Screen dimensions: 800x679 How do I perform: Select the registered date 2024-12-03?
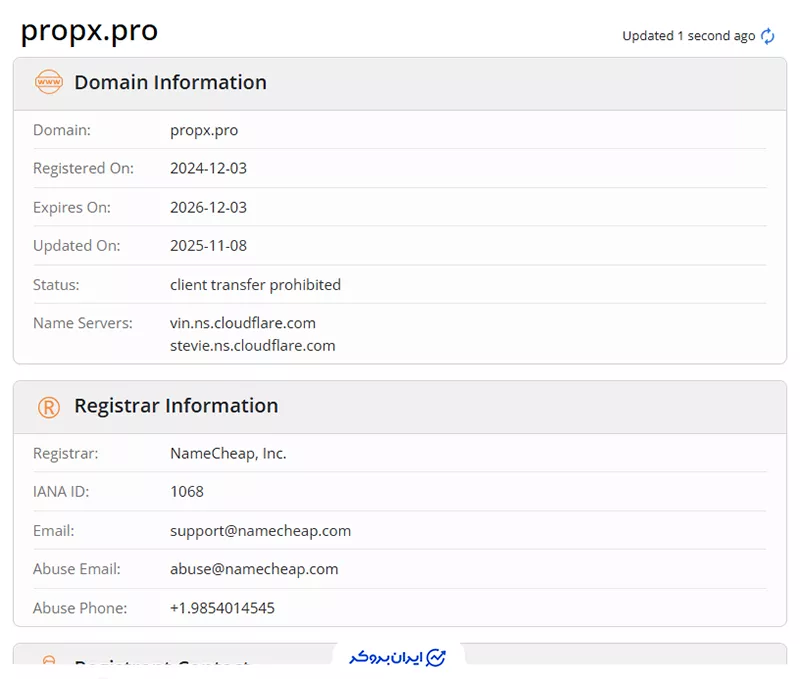coord(208,168)
